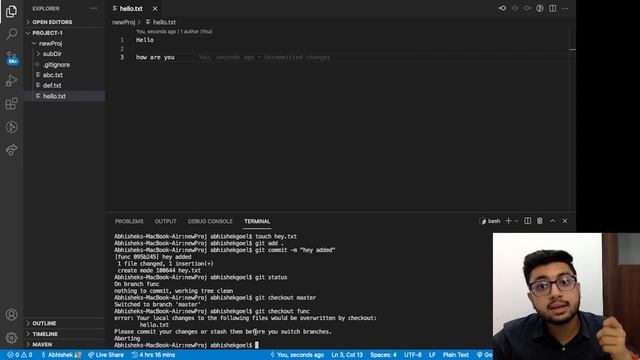Open the Run and Debug view
Image resolution: width=640 pixels, height=360 pixels.
click(11, 80)
